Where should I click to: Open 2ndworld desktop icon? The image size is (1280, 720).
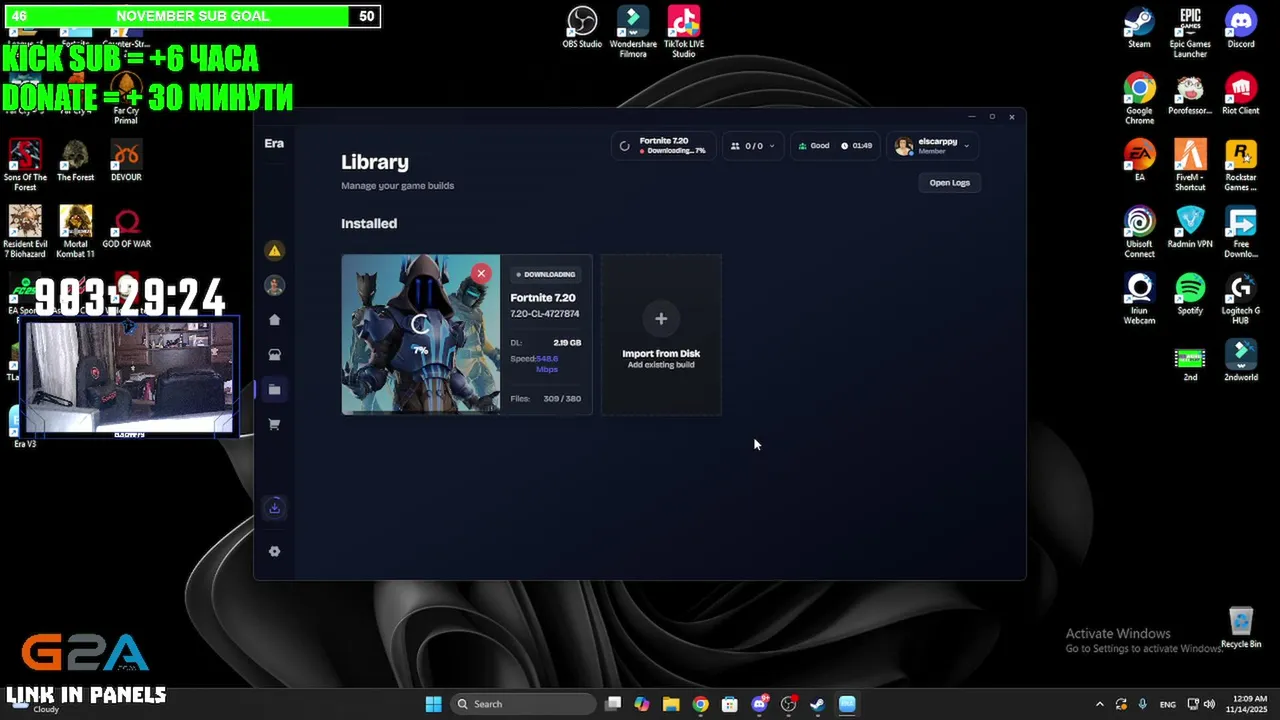(1241, 360)
